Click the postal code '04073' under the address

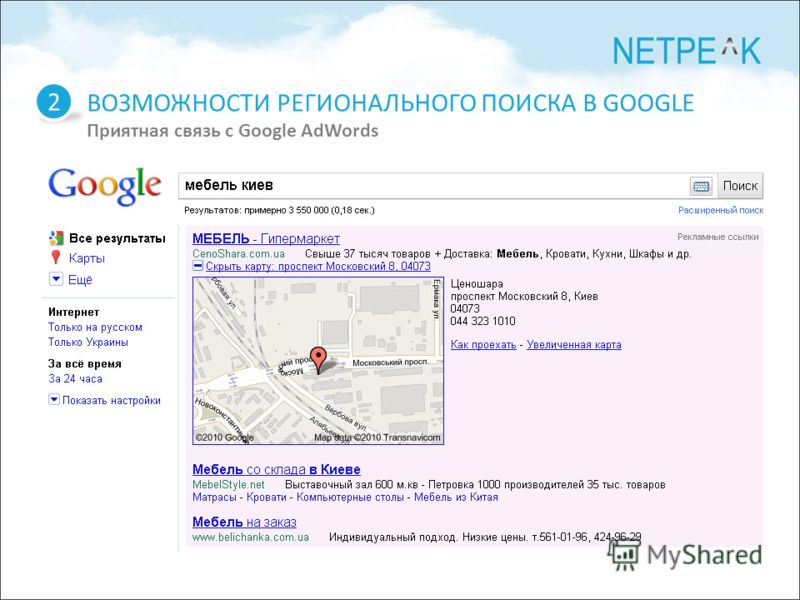465,309
